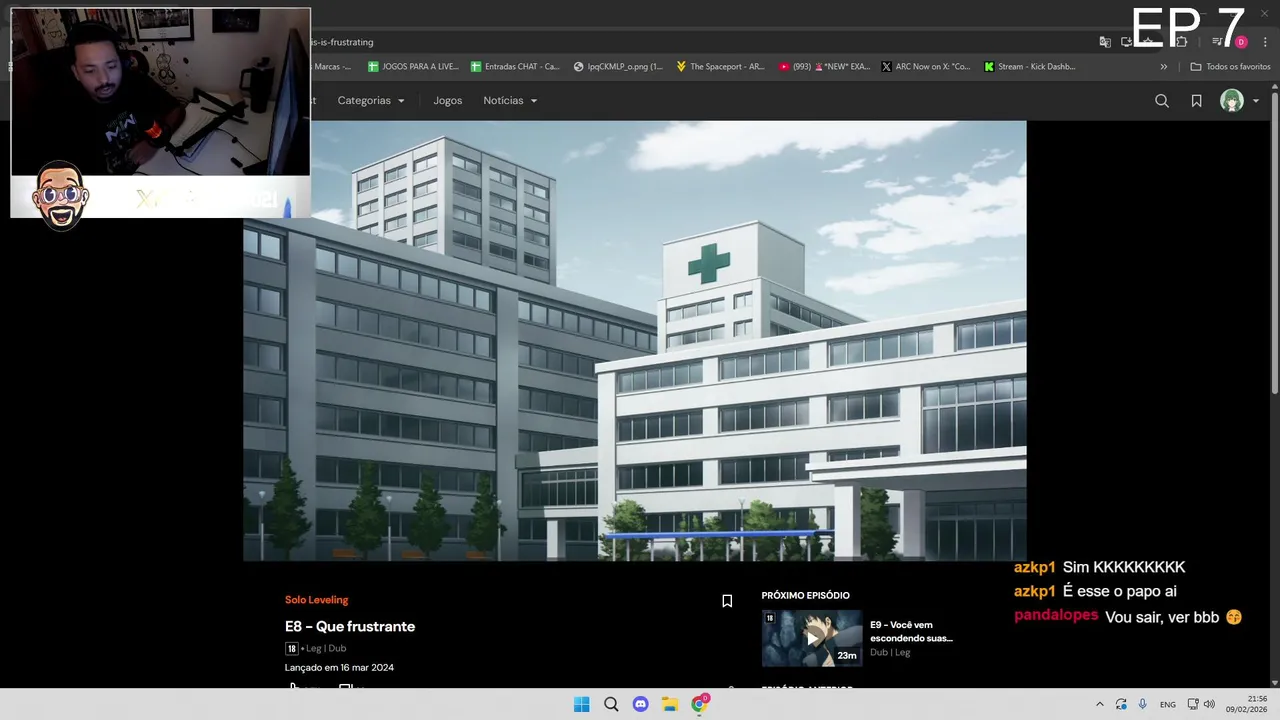Image resolution: width=1280 pixels, height=720 pixels.
Task: Play next episode E9 thumbnail
Action: click(812, 638)
